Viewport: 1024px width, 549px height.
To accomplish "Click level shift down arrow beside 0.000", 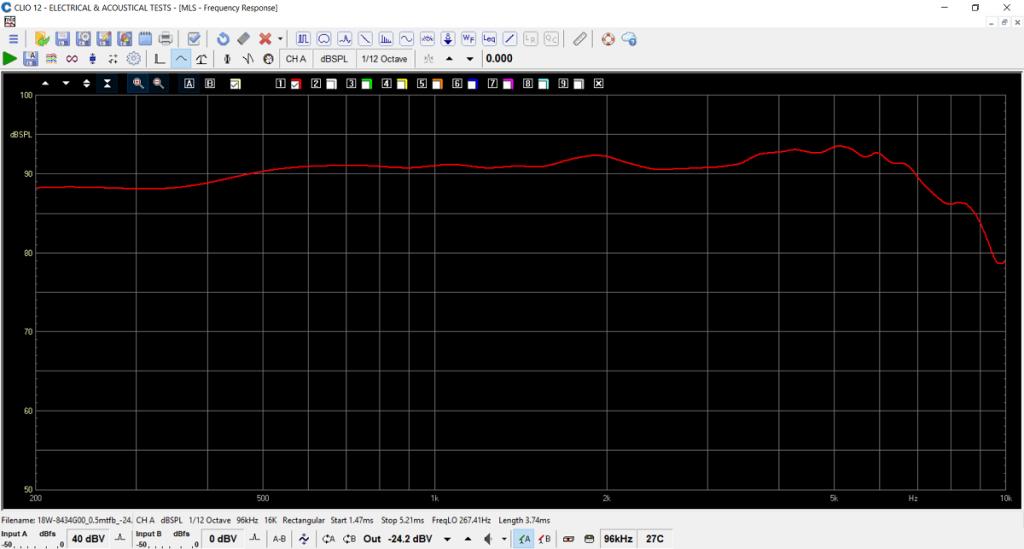I will tap(470, 59).
